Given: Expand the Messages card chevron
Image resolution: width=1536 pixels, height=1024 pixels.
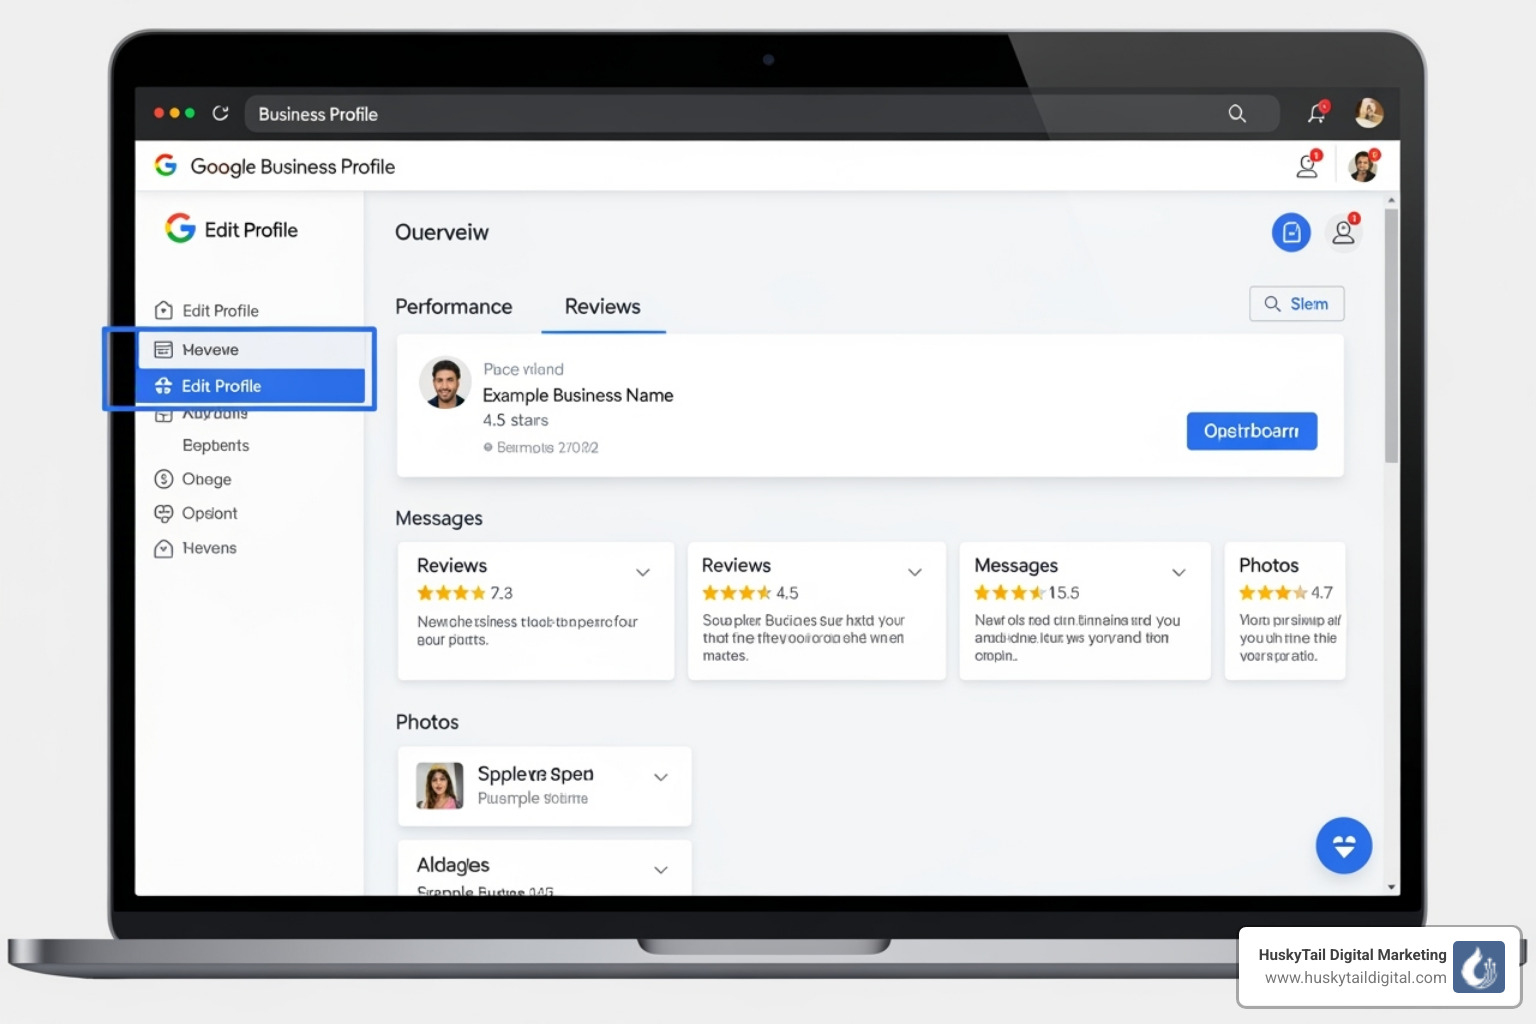Looking at the screenshot, I should click(1179, 572).
